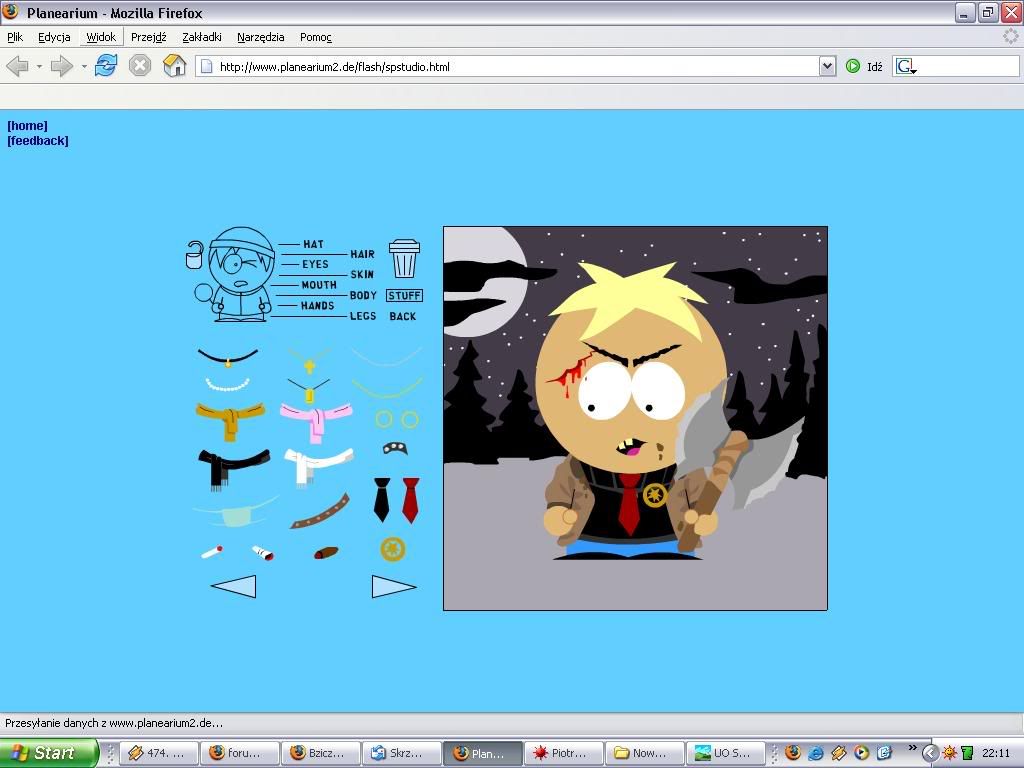Image resolution: width=1024 pixels, height=768 pixels.
Task: Open the Widok menu
Action: [101, 37]
